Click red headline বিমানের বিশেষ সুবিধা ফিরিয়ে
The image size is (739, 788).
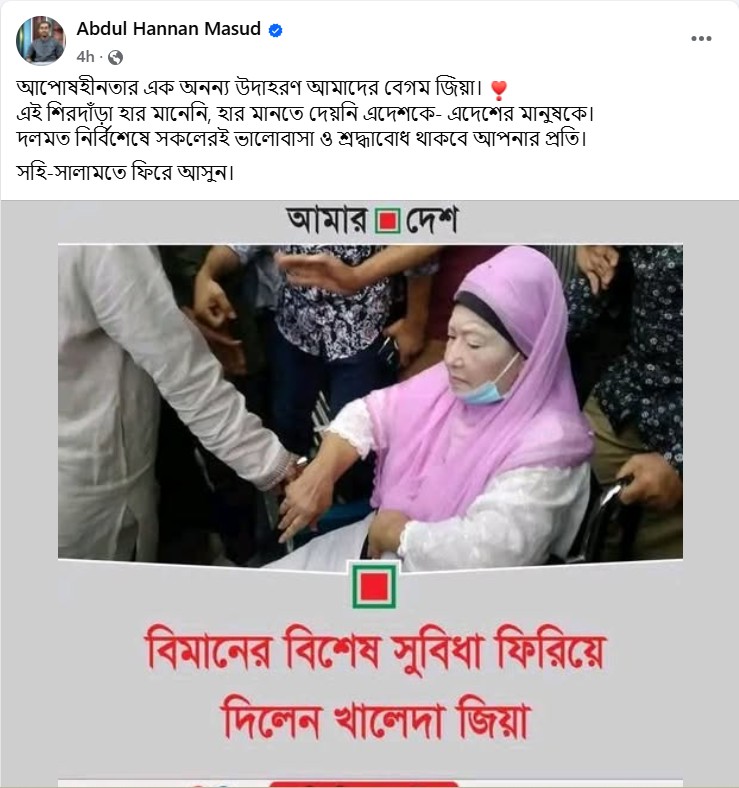[x=375, y=650]
